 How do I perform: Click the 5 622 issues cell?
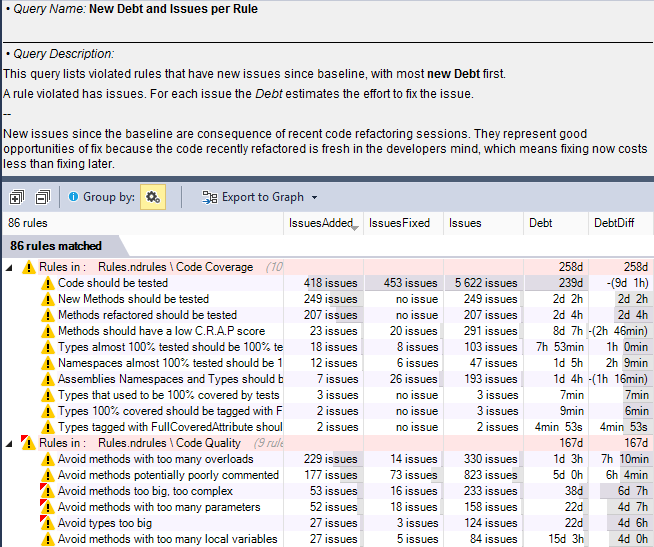483,283
